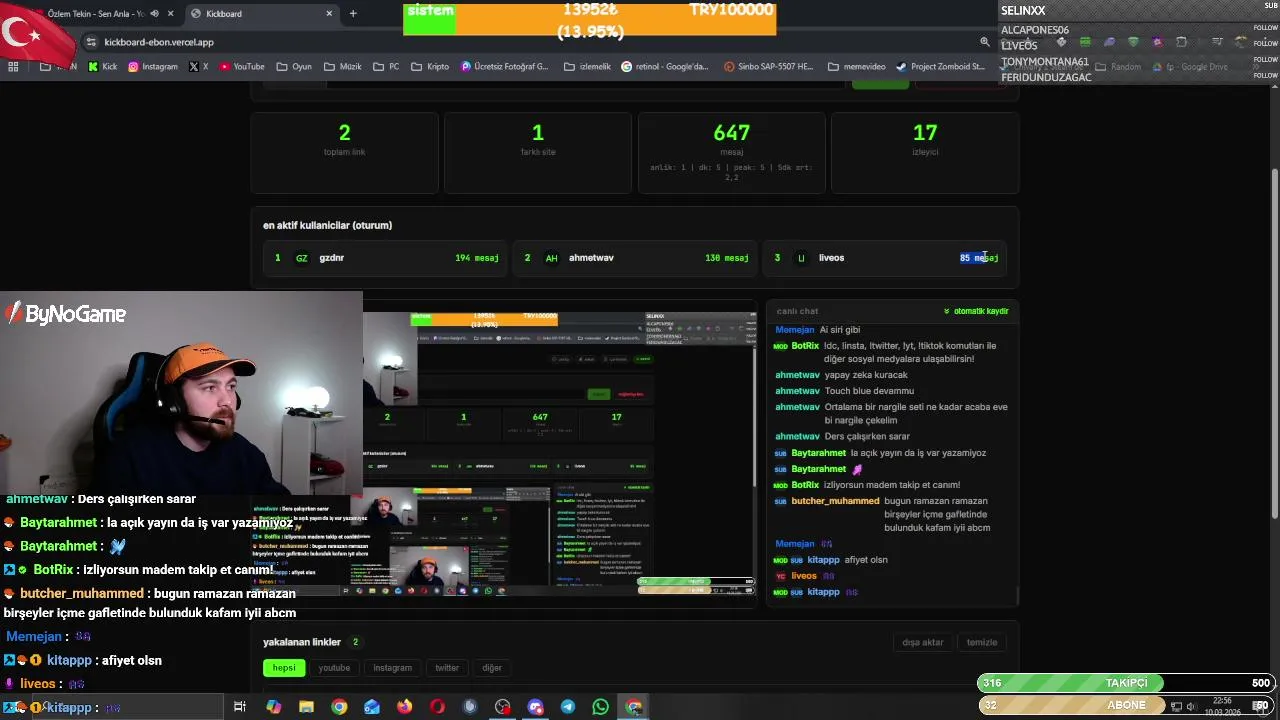Click butcher_muhammed in canlı chat panel
The height and width of the screenshot is (720, 1280).
click(835, 501)
